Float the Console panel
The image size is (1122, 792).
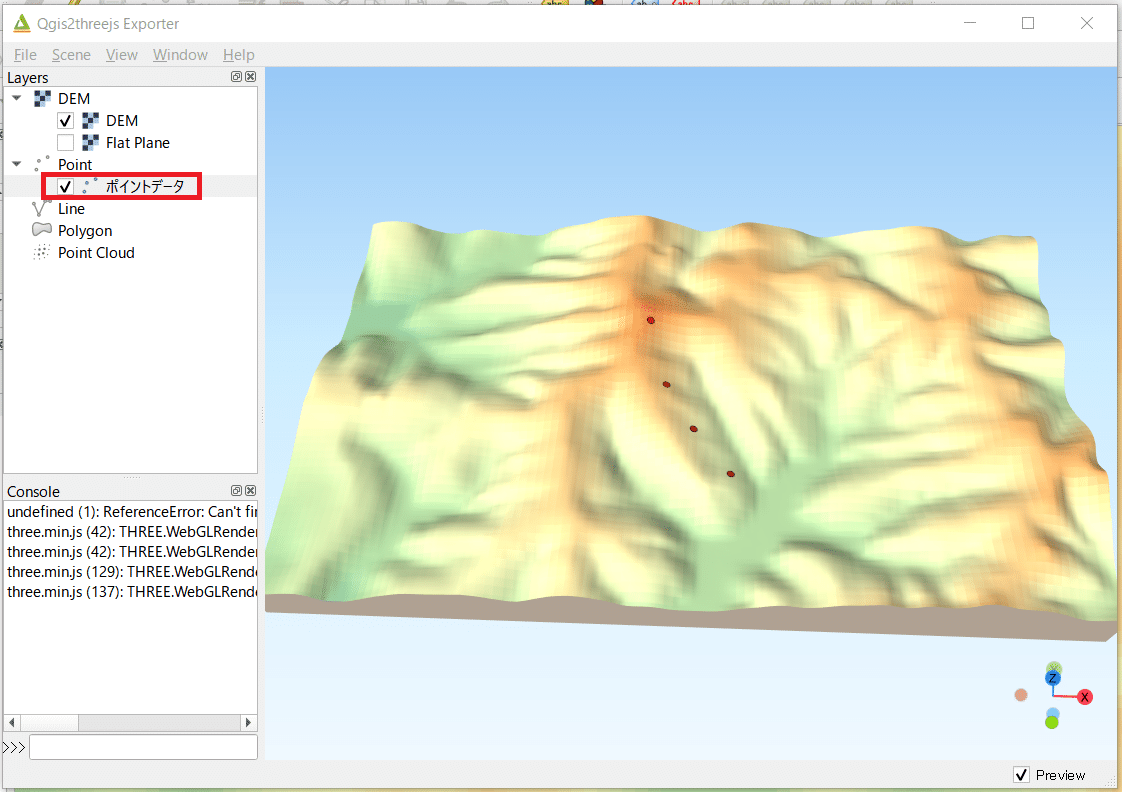236,490
